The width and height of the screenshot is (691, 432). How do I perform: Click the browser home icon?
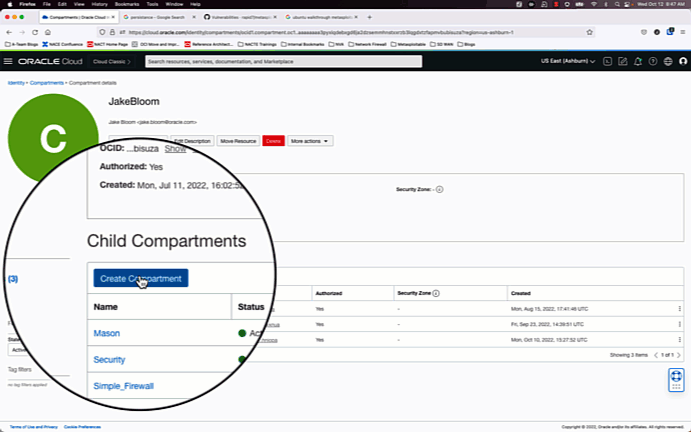(48, 32)
